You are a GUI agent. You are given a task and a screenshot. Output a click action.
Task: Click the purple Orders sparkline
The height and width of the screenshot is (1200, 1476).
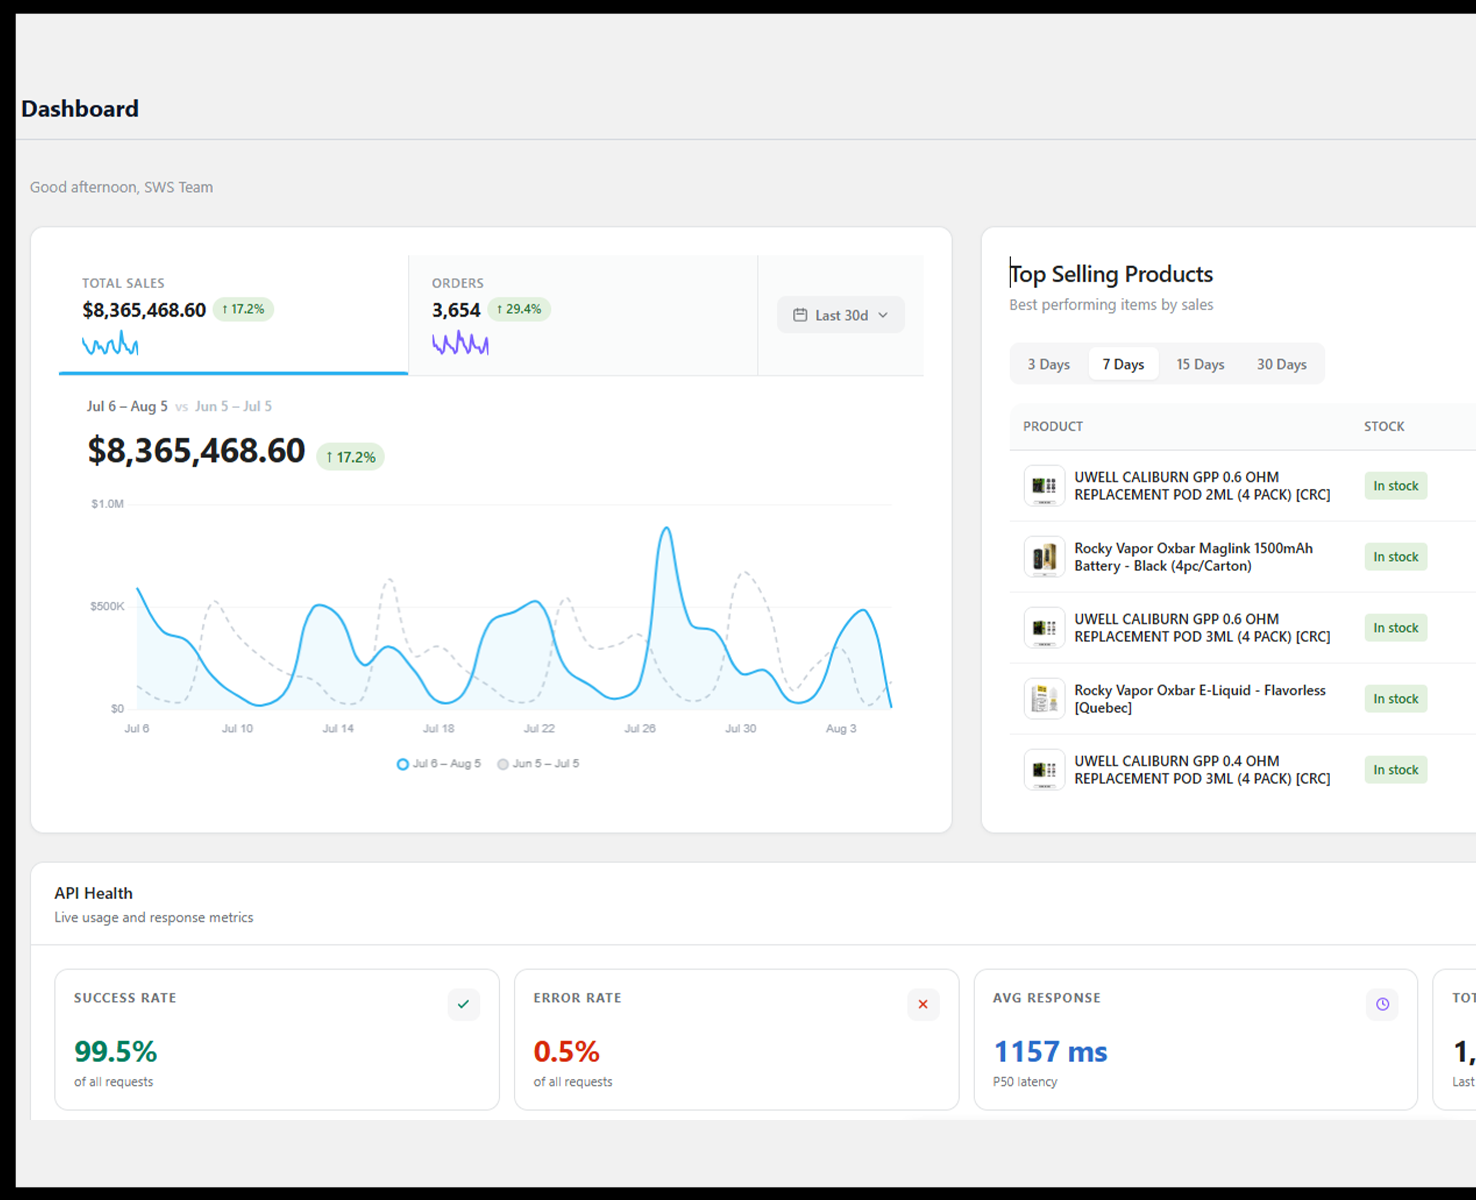point(460,344)
